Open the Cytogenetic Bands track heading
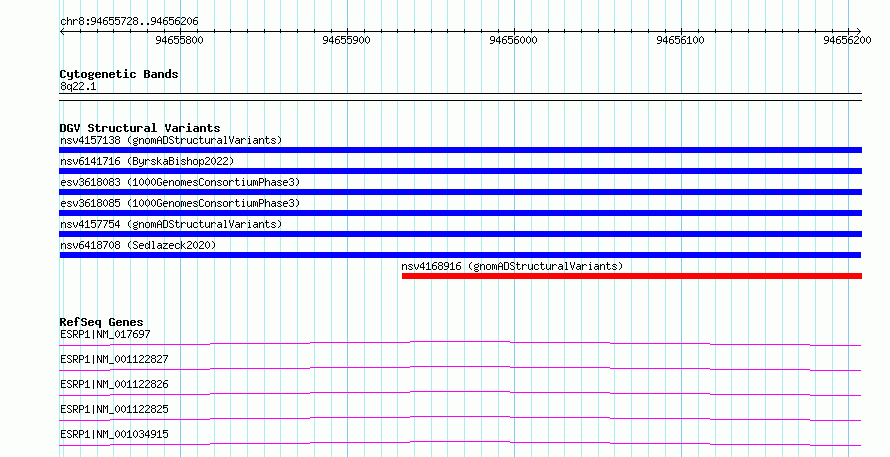 point(119,74)
